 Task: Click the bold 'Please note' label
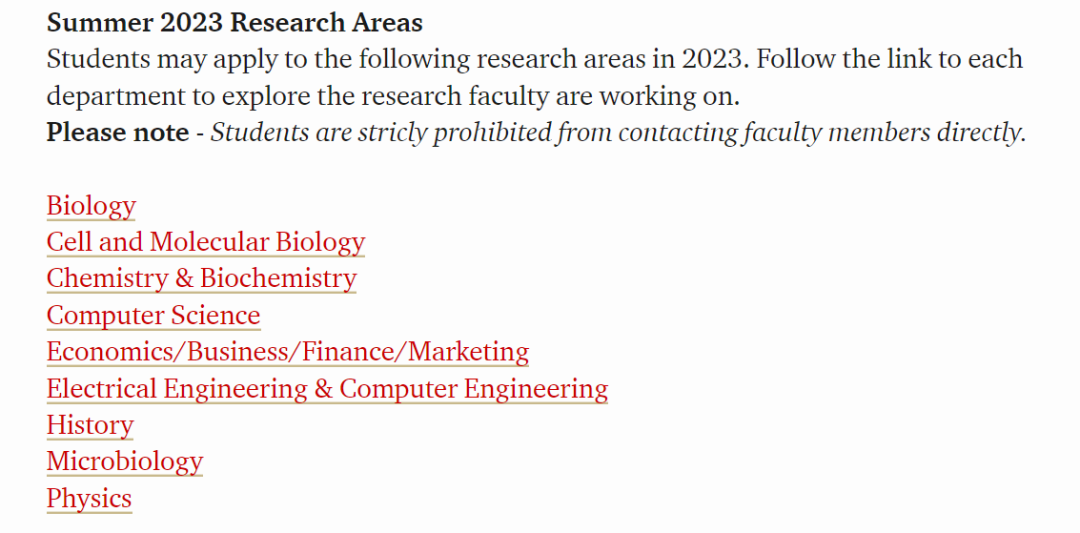117,132
